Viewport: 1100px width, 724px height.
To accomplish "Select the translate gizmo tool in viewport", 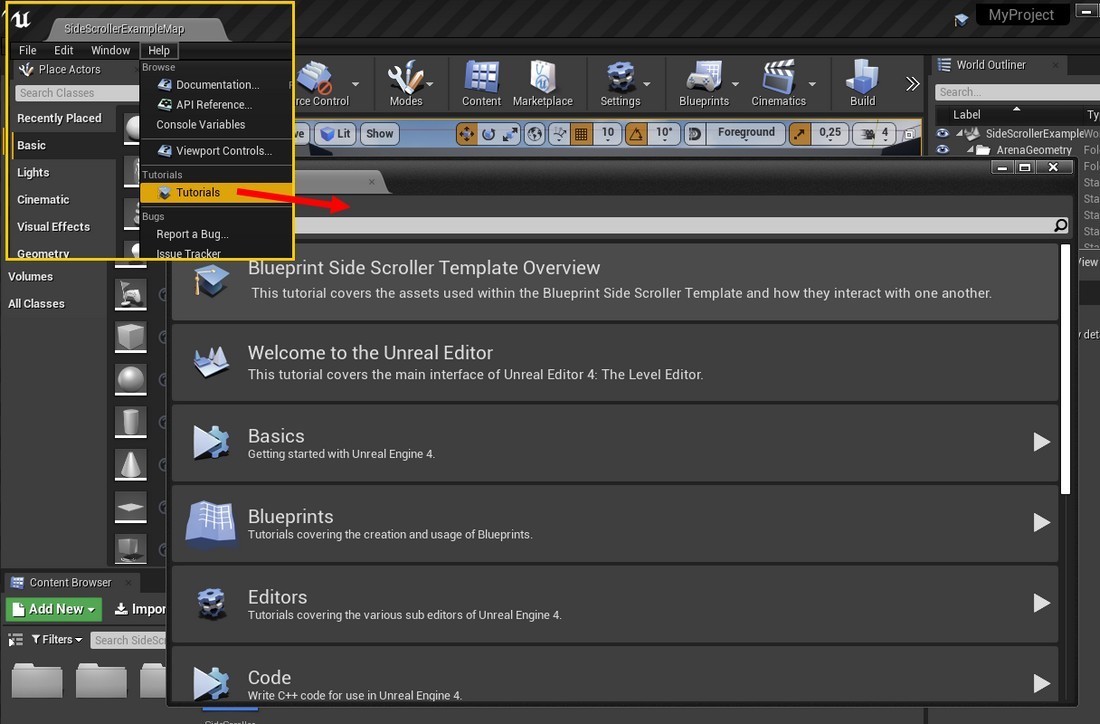I will point(467,133).
